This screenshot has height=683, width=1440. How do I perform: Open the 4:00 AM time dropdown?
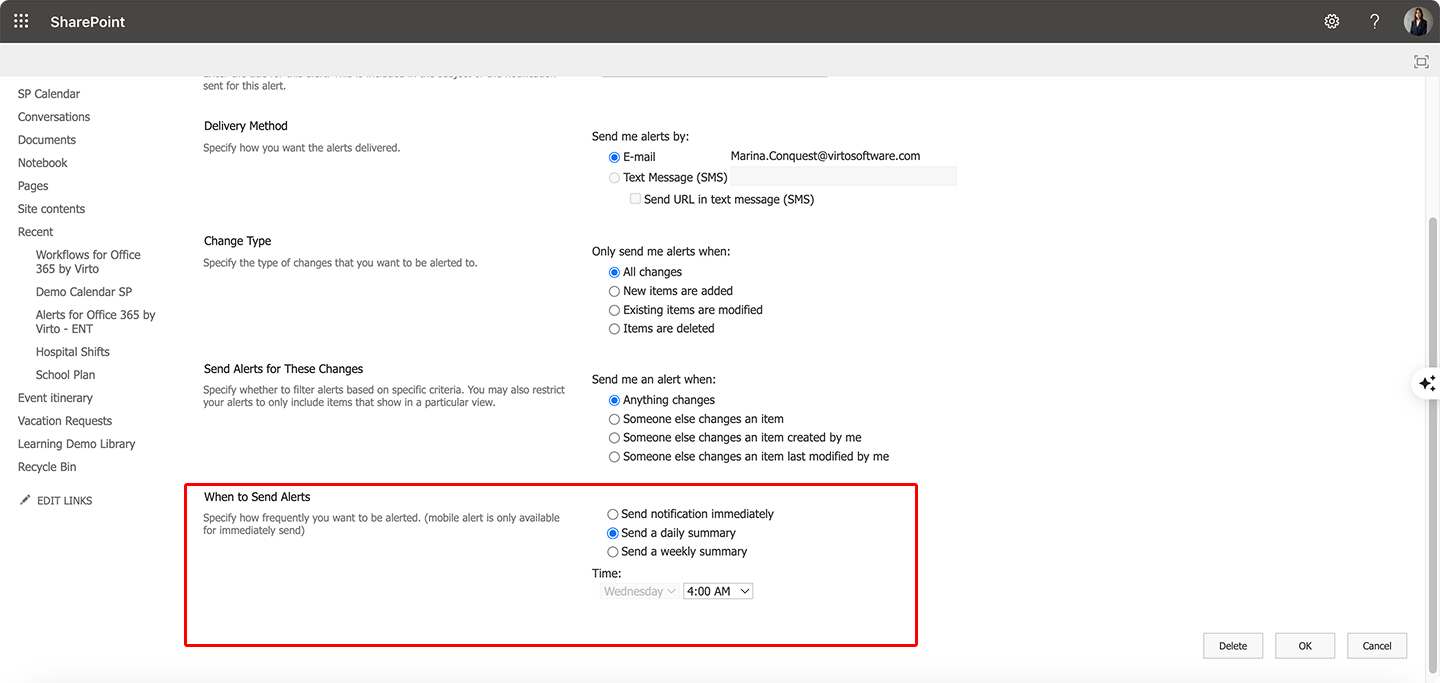point(717,590)
